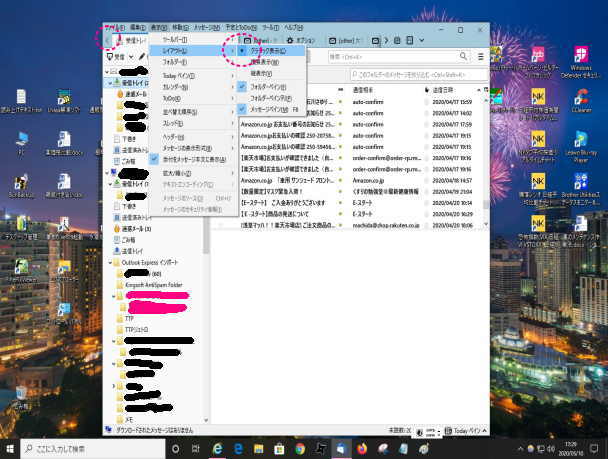Uncheck フォルダーペイン in layout submenu

point(271,87)
